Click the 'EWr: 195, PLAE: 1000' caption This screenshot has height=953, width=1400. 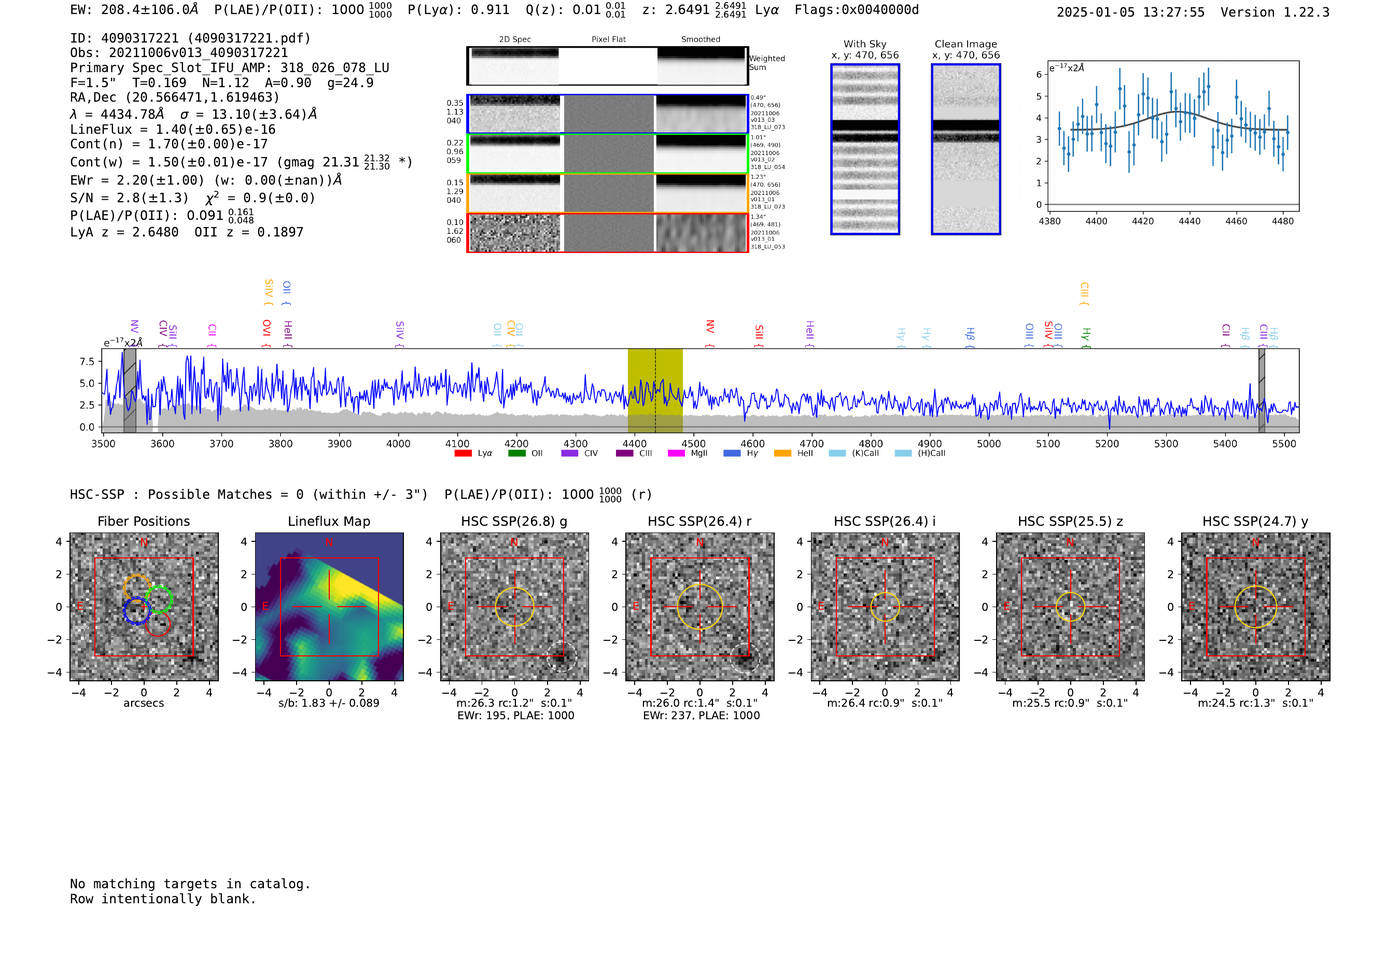pyautogui.click(x=515, y=716)
